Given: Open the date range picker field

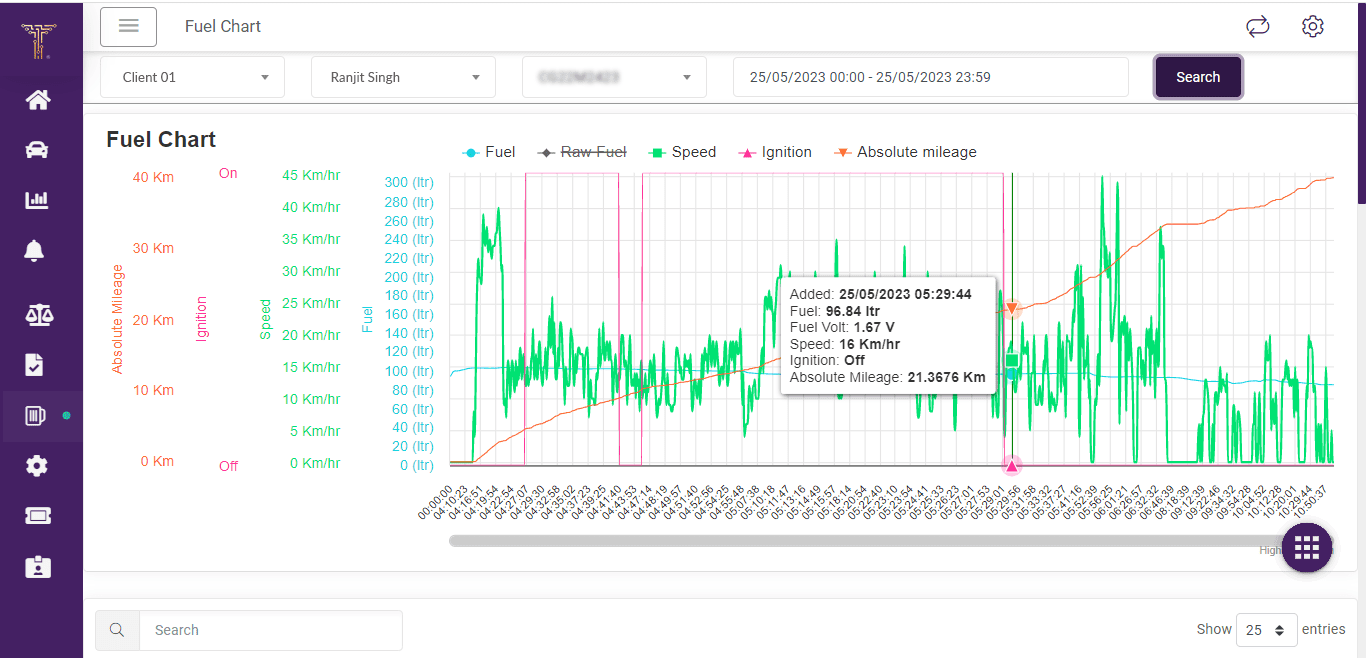Looking at the screenshot, I should (x=931, y=77).
